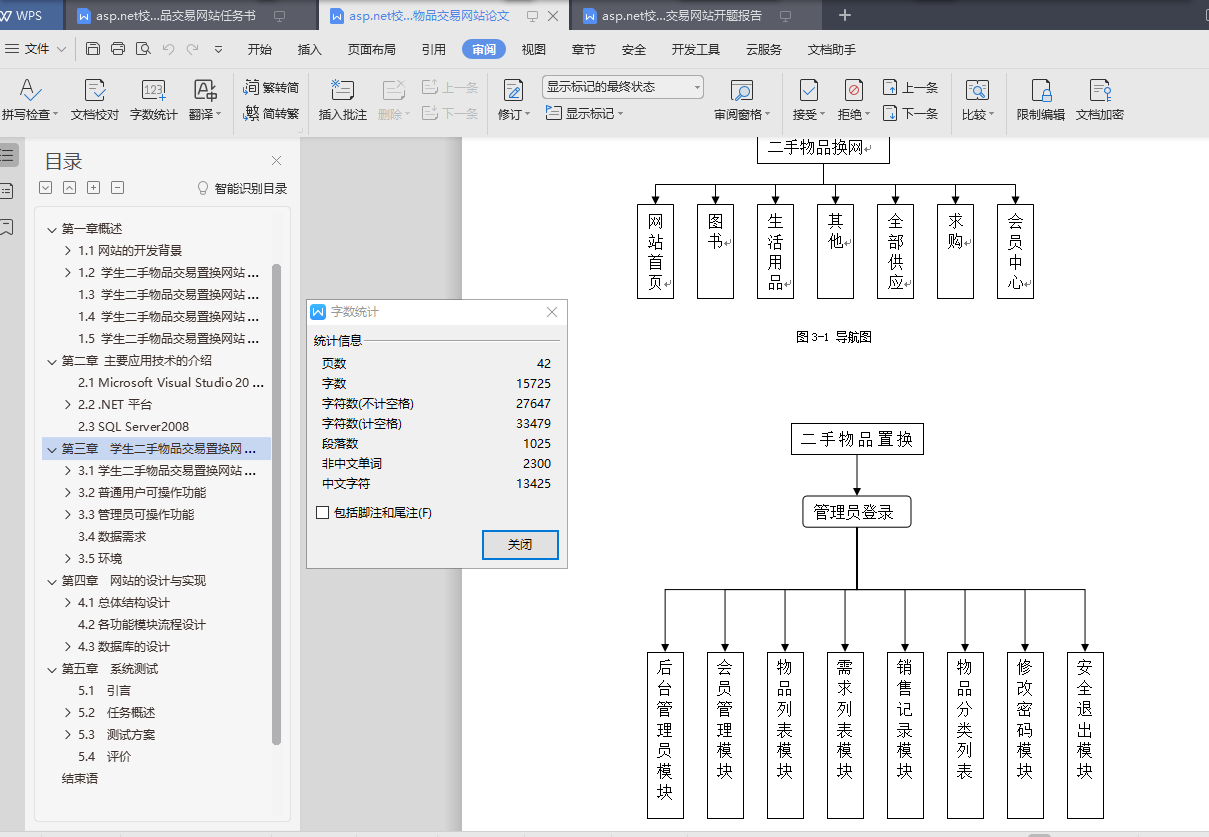Check 包括脚注和尾注 checkbox
1209x837 pixels.
coord(322,513)
